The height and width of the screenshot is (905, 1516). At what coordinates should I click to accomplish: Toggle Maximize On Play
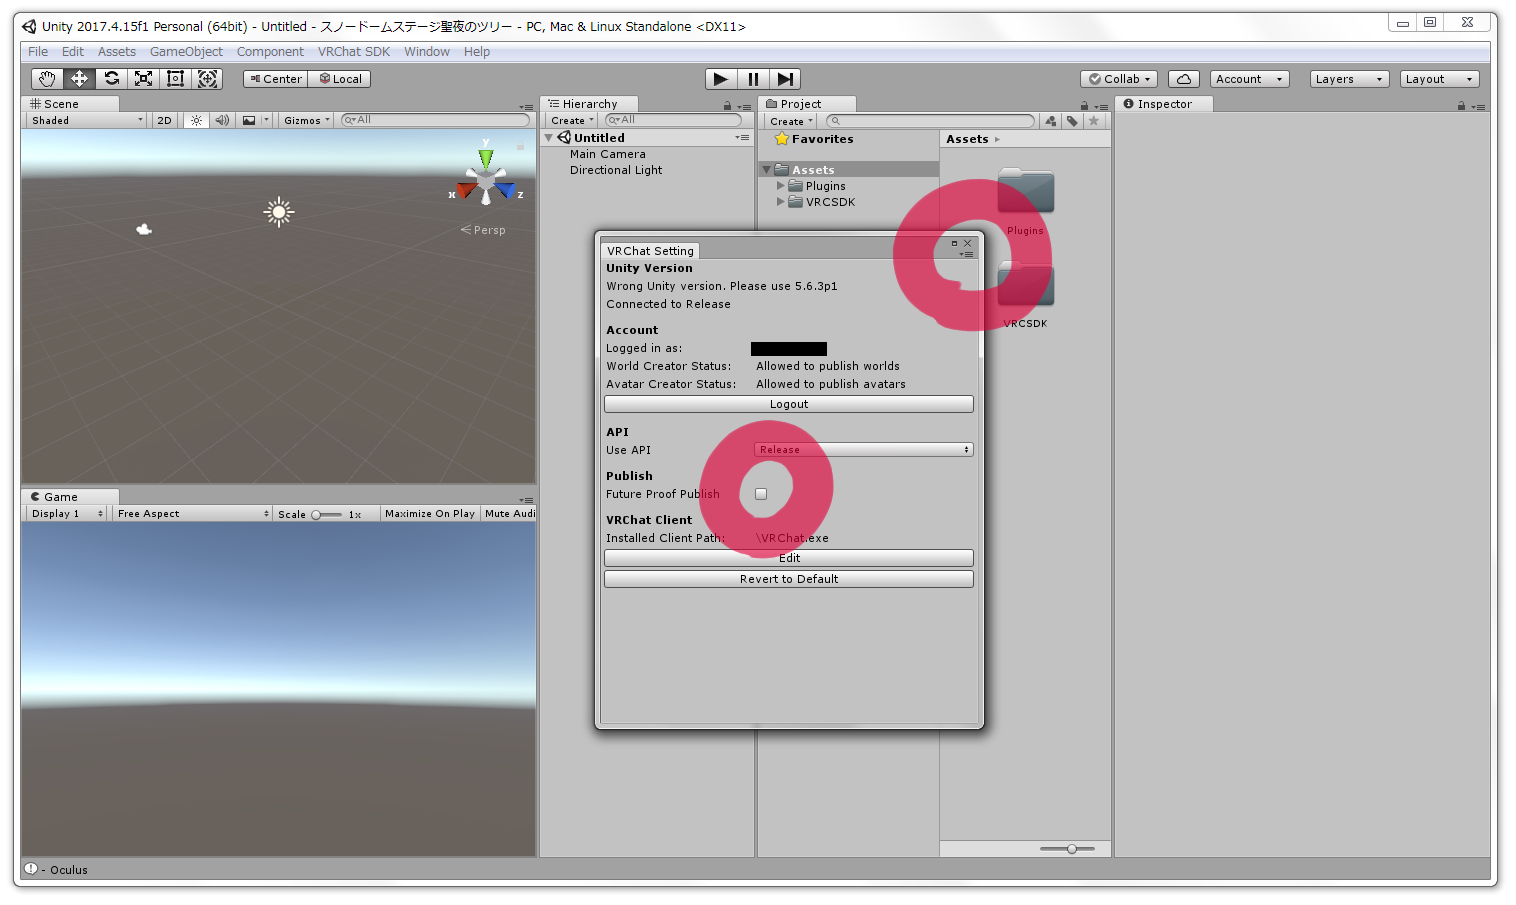point(430,514)
